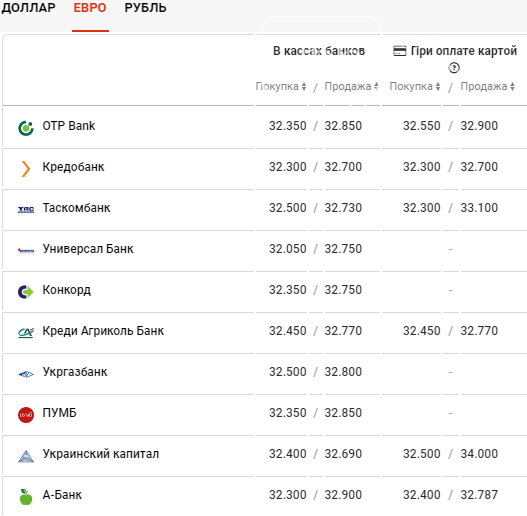Screen dimensions: 527x516
Task: Open the Укргазбанк bank link
Action: click(x=75, y=372)
